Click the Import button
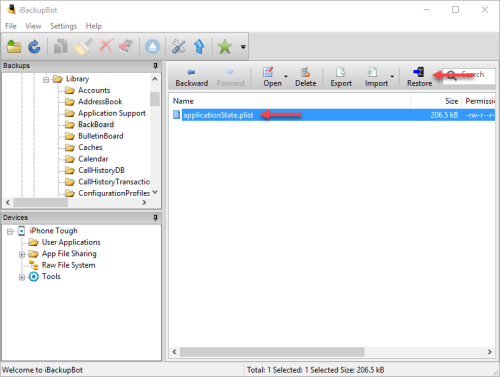 376,77
